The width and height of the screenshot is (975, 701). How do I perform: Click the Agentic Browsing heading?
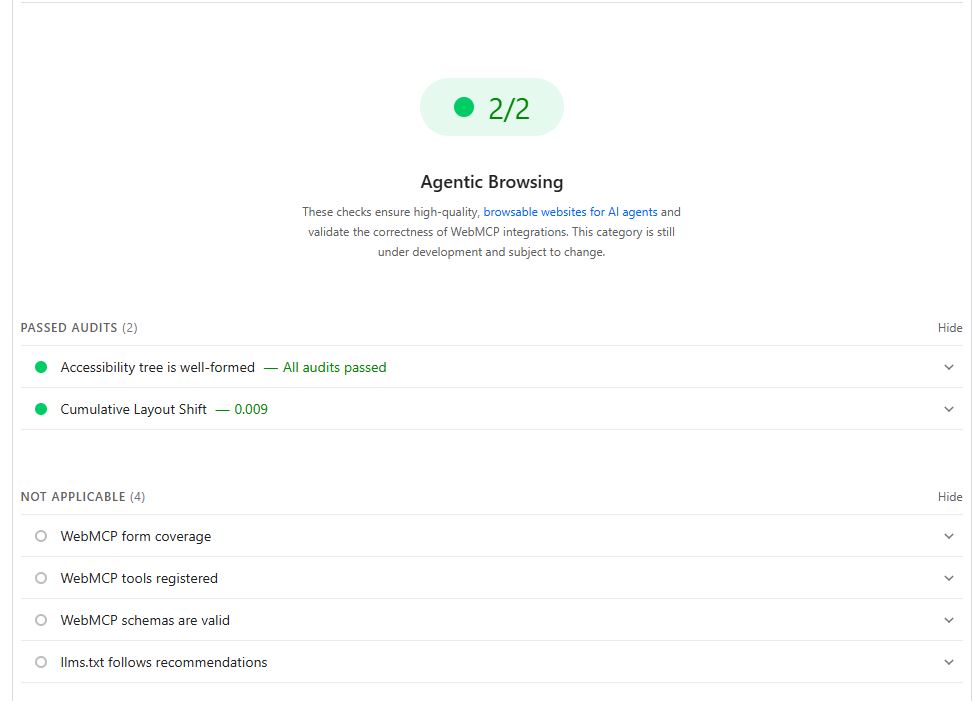coord(492,182)
